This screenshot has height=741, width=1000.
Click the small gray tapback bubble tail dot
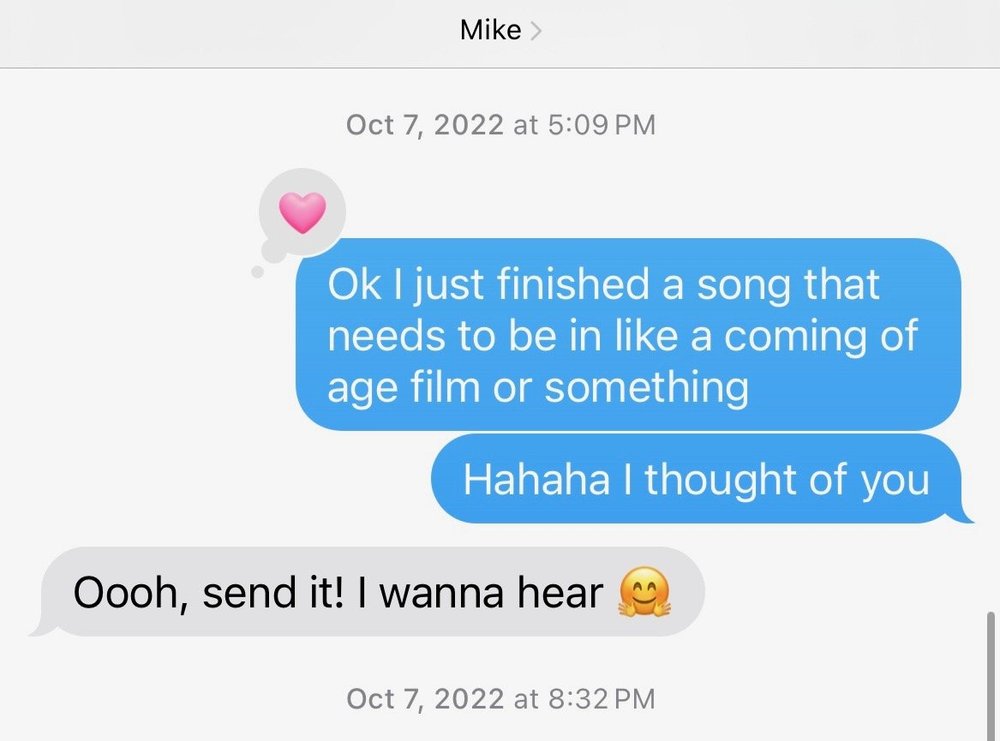(x=258, y=272)
